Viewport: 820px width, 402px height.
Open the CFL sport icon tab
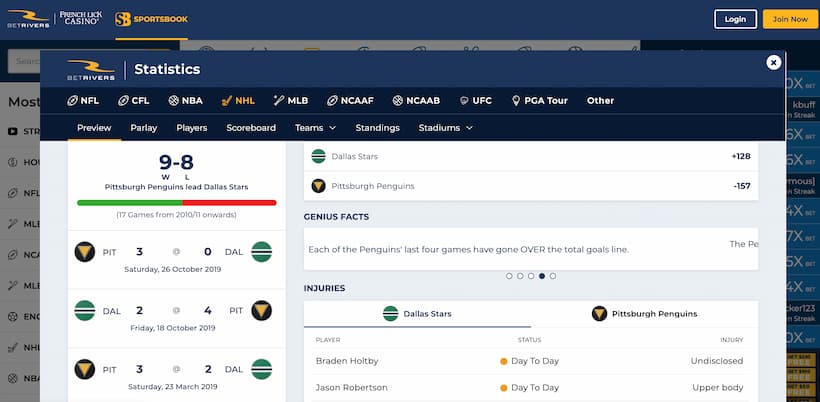[133, 100]
